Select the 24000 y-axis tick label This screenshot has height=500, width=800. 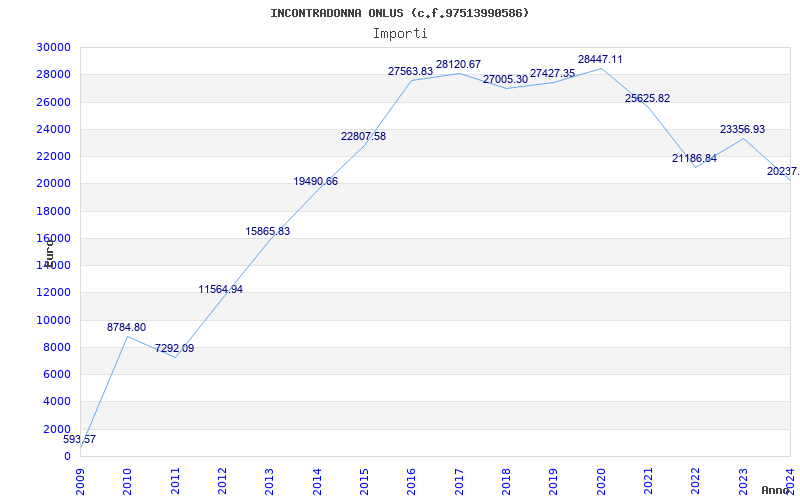point(54,130)
